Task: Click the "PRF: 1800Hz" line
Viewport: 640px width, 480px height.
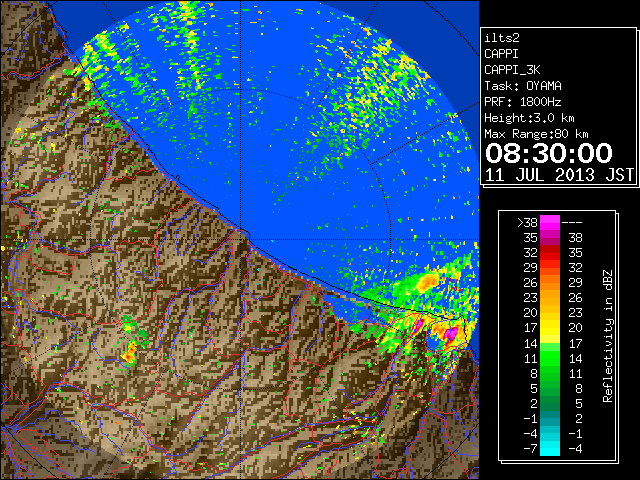Action: pyautogui.click(x=523, y=102)
